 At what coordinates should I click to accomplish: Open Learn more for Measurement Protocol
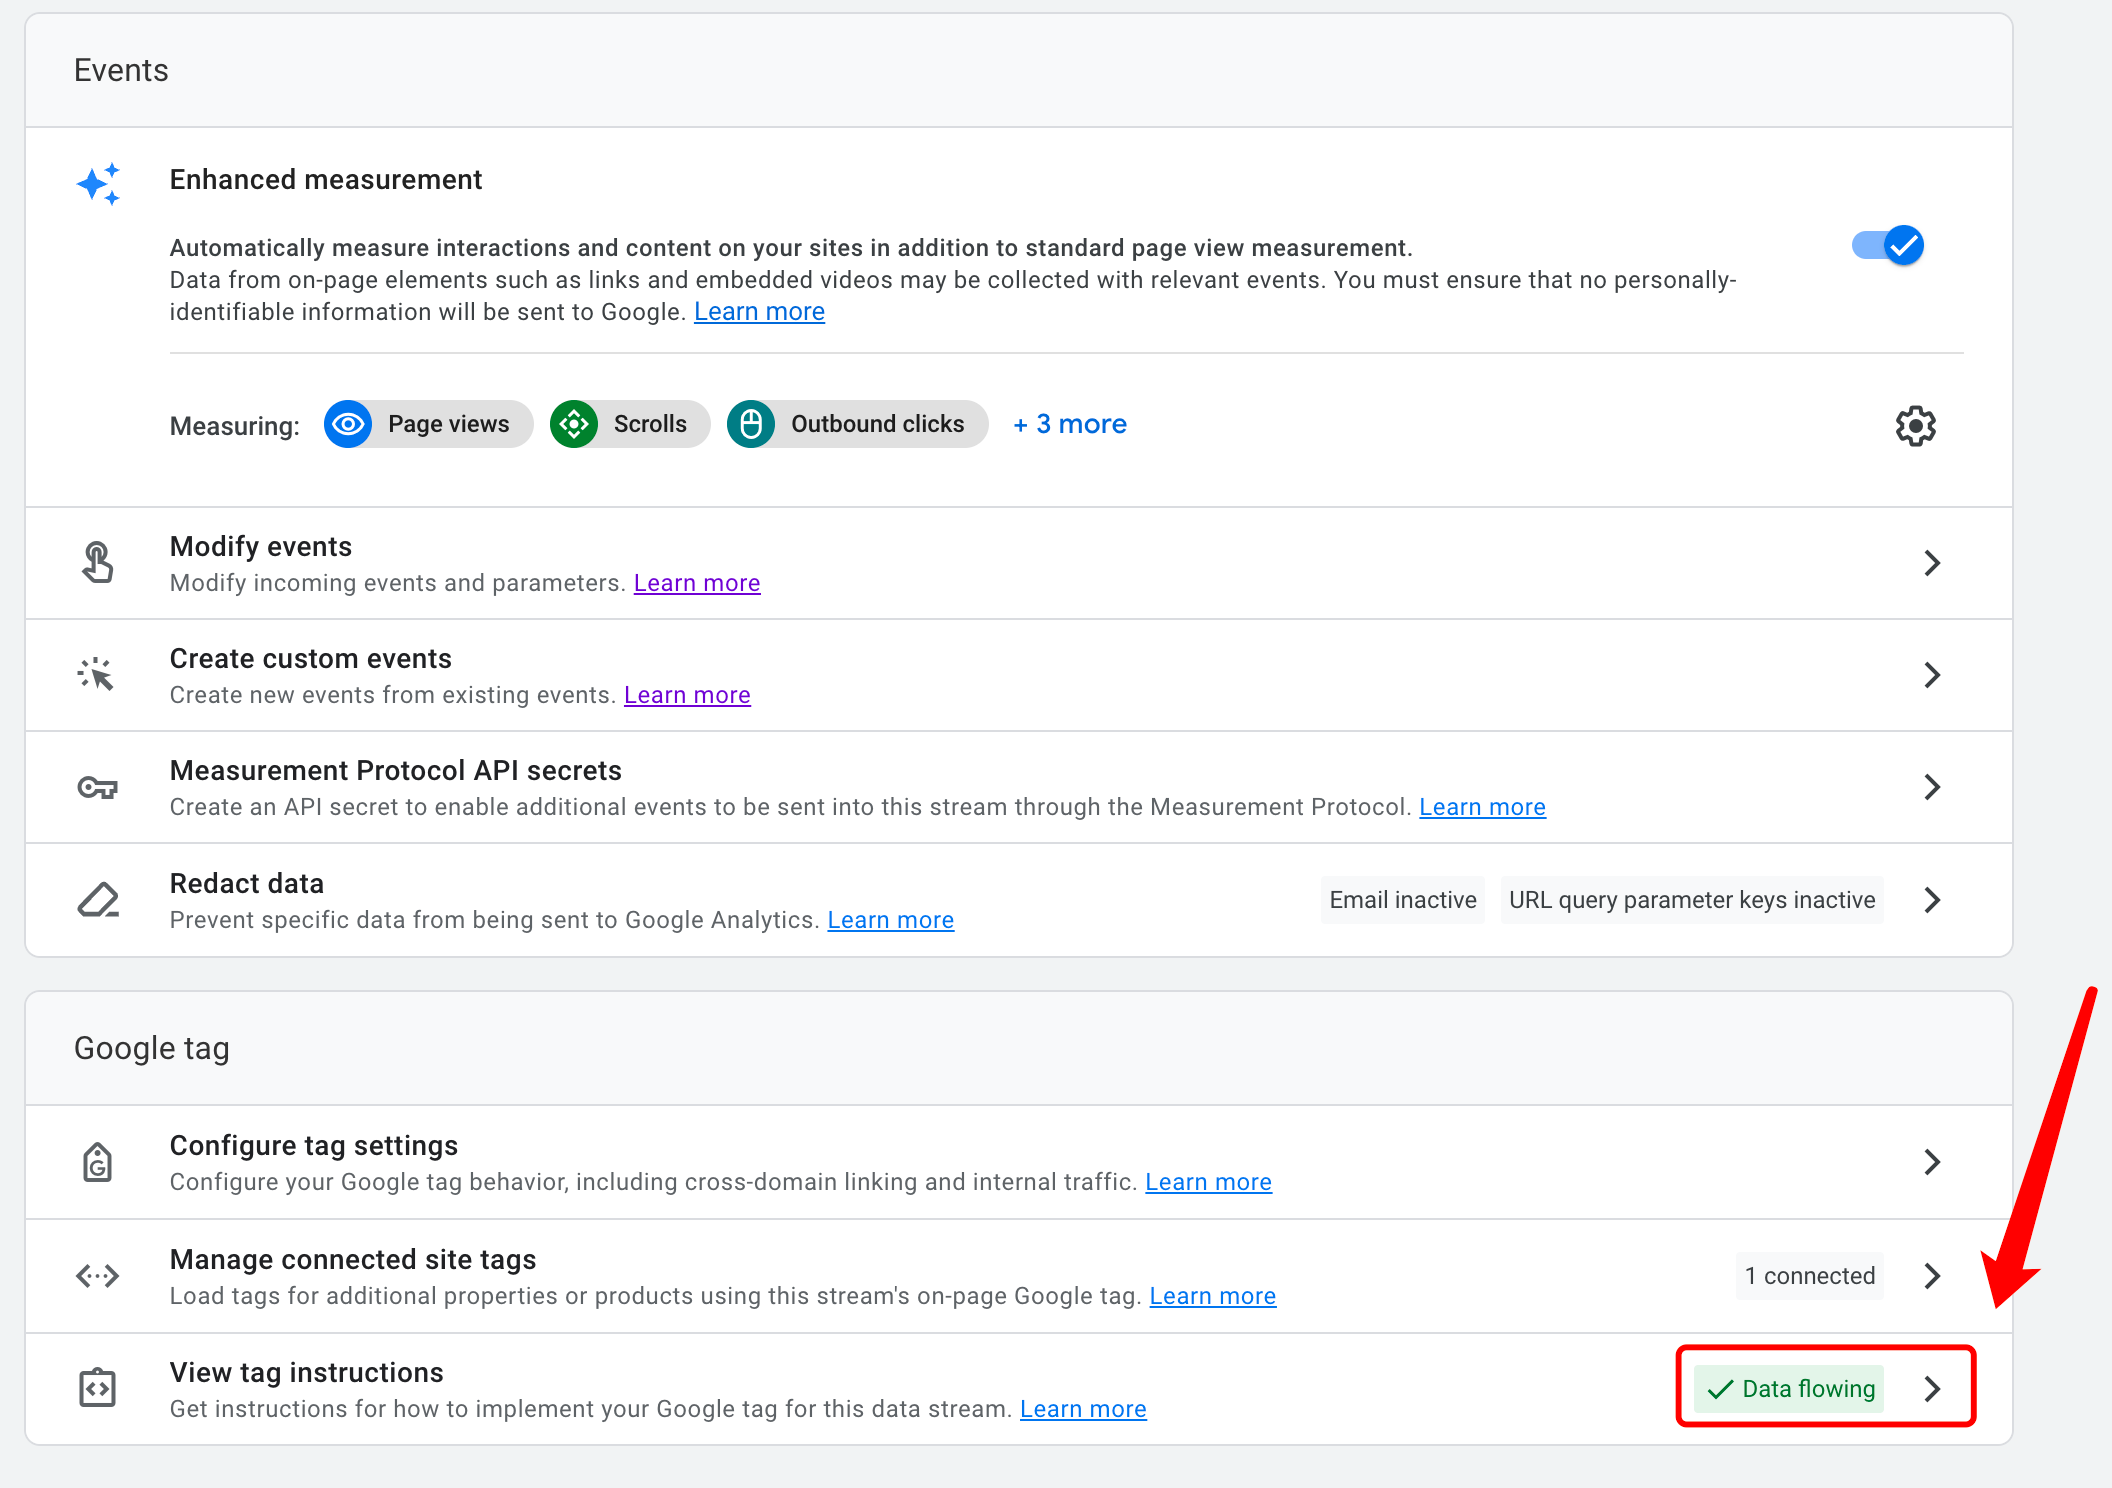[1482, 807]
